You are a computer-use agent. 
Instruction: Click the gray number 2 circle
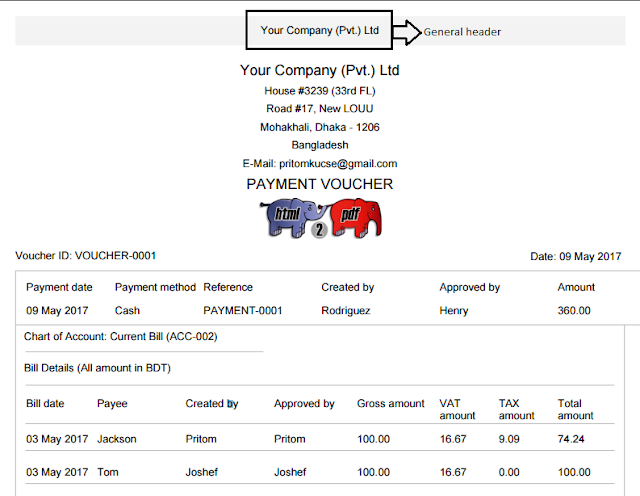coord(319,230)
